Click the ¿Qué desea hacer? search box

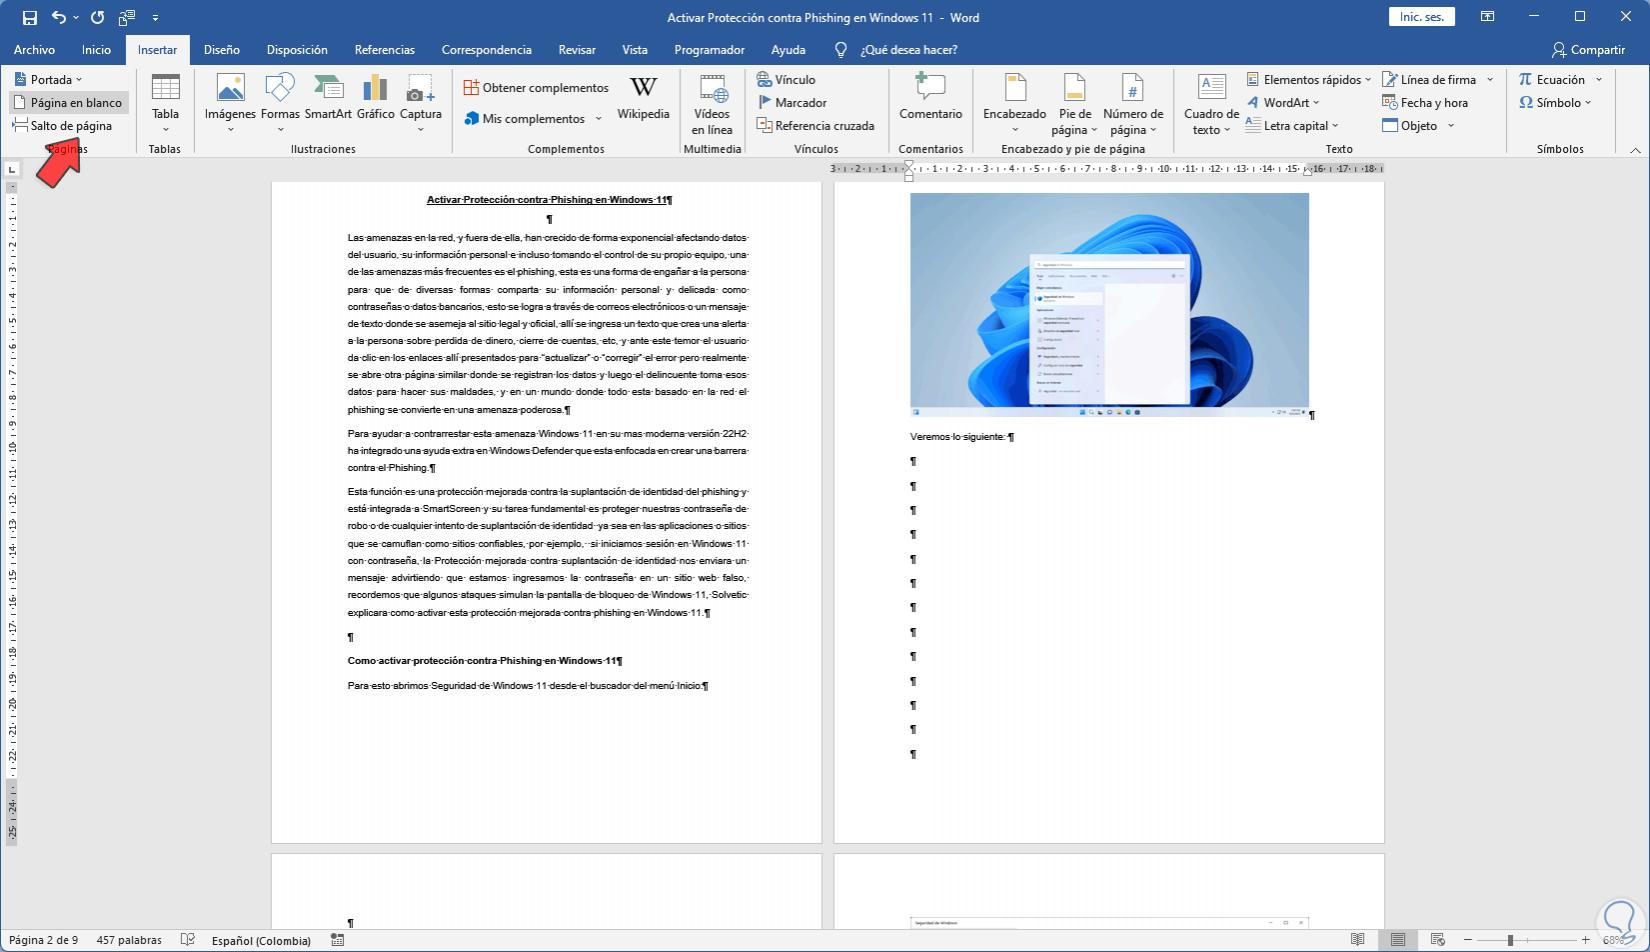909,50
